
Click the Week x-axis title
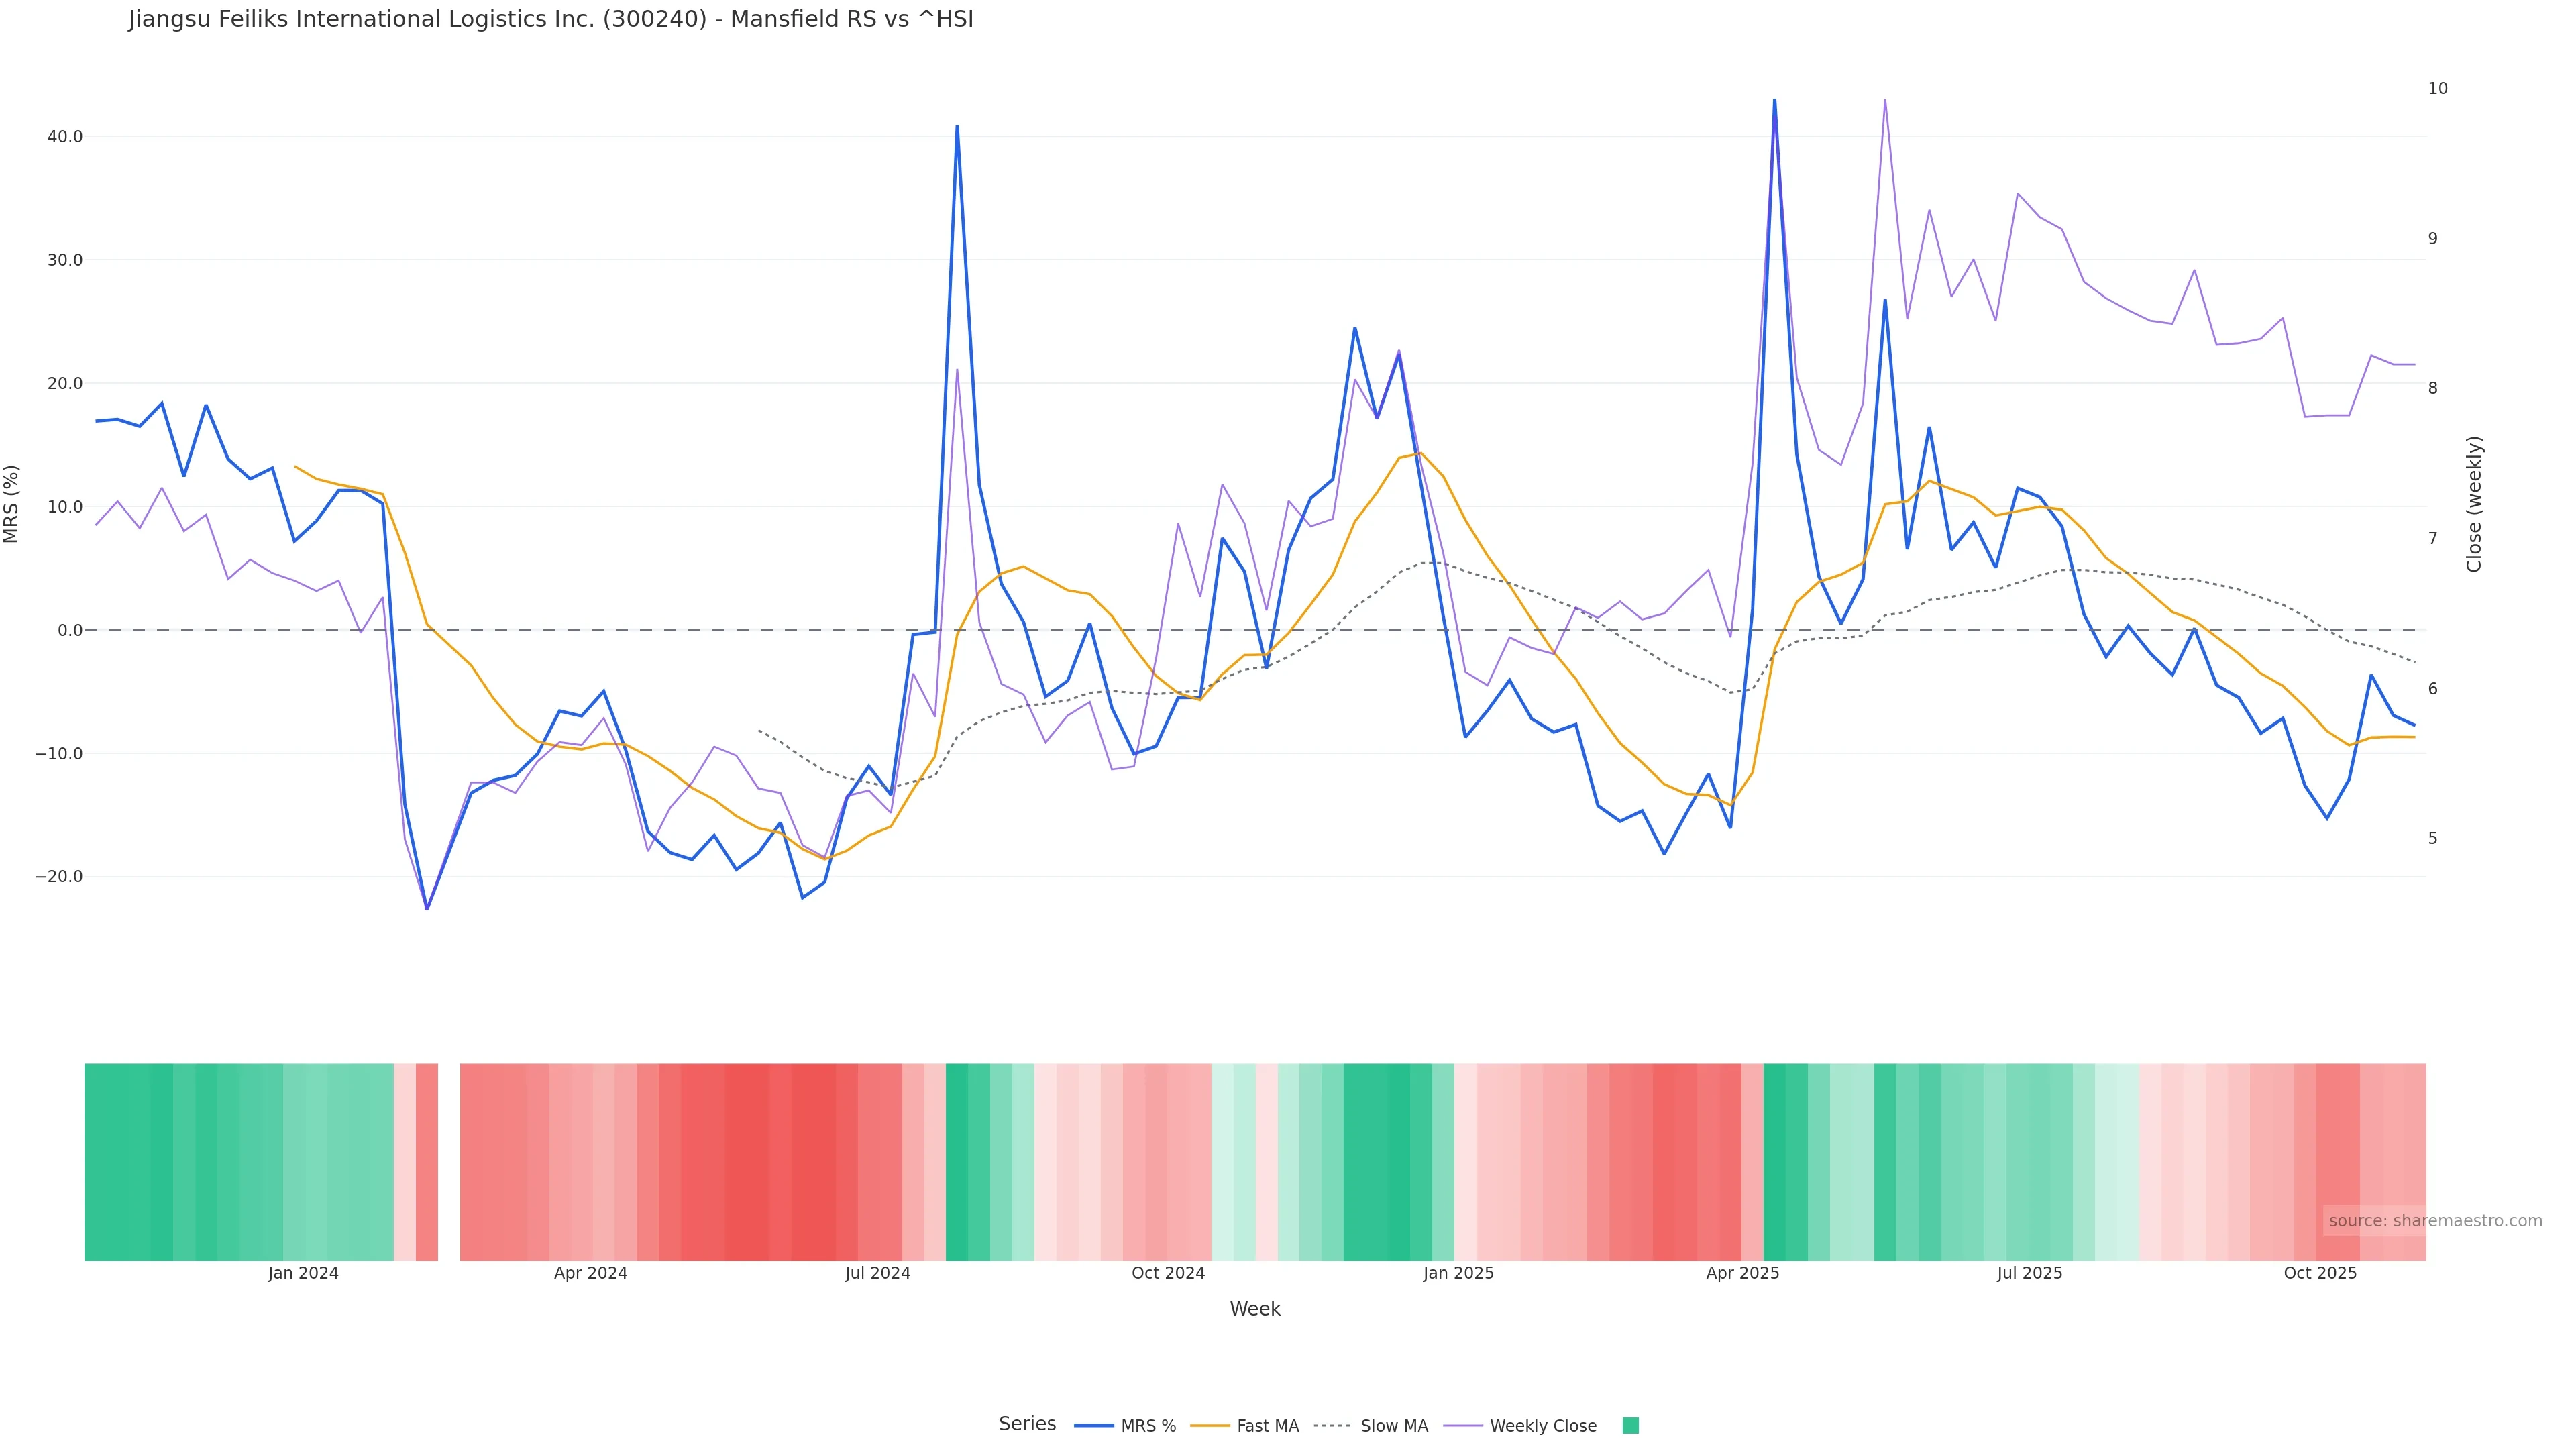[1255, 1309]
